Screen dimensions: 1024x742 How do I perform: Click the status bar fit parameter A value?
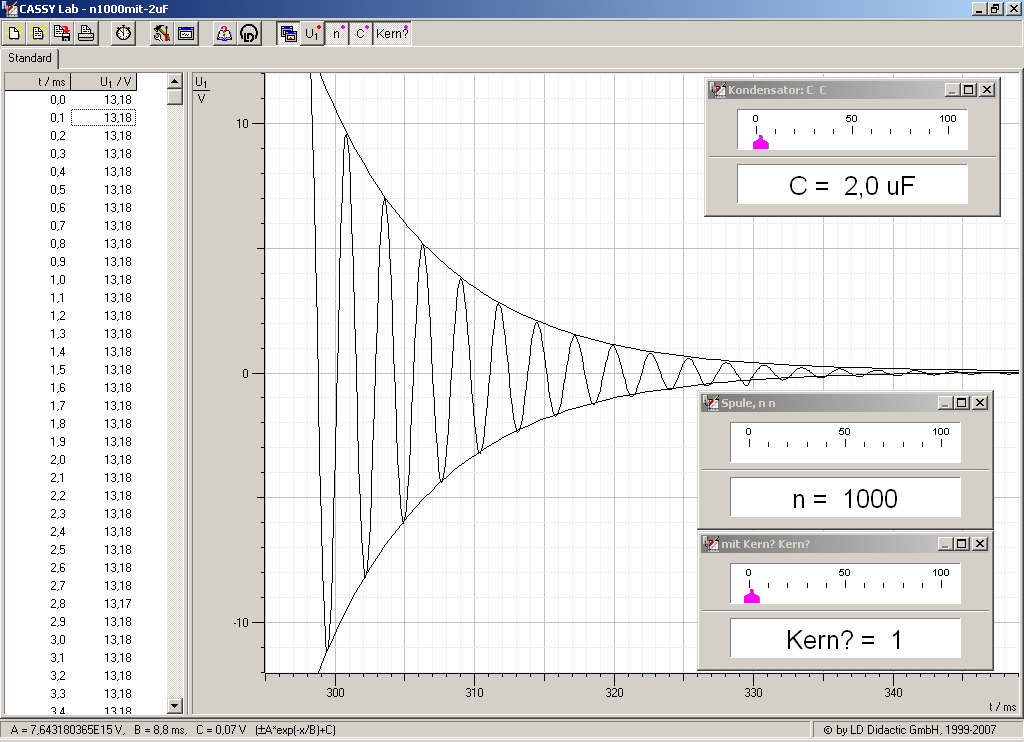[x=67, y=730]
